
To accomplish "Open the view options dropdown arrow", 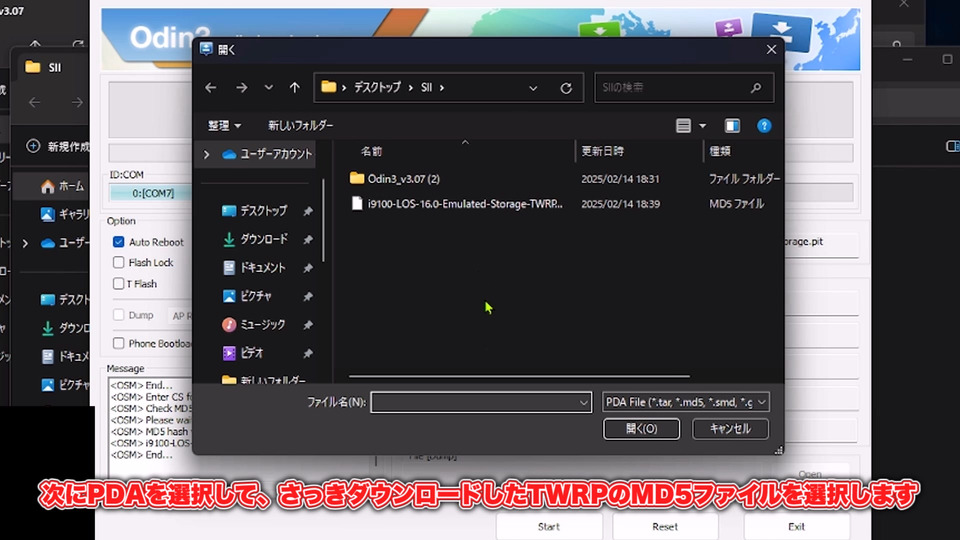I will pyautogui.click(x=702, y=126).
